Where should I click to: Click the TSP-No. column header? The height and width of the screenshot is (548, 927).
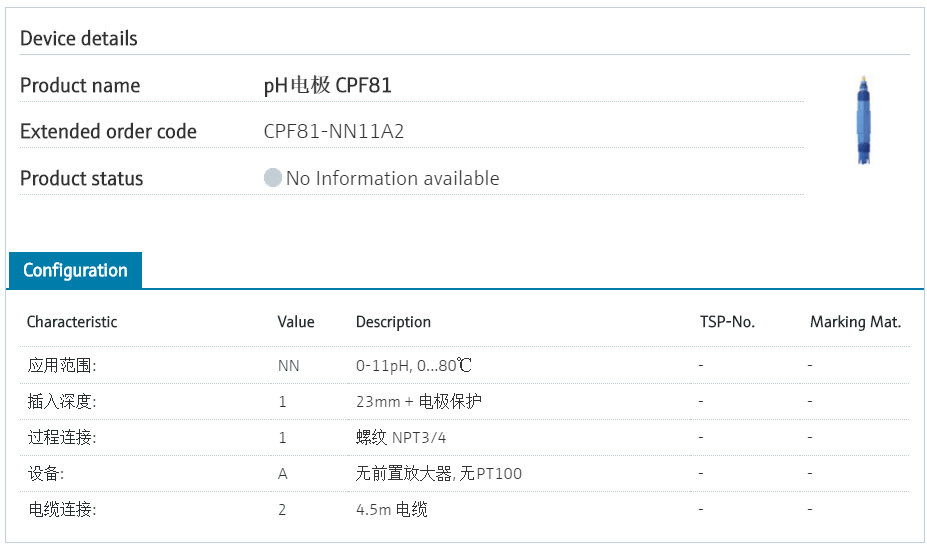coord(727,322)
